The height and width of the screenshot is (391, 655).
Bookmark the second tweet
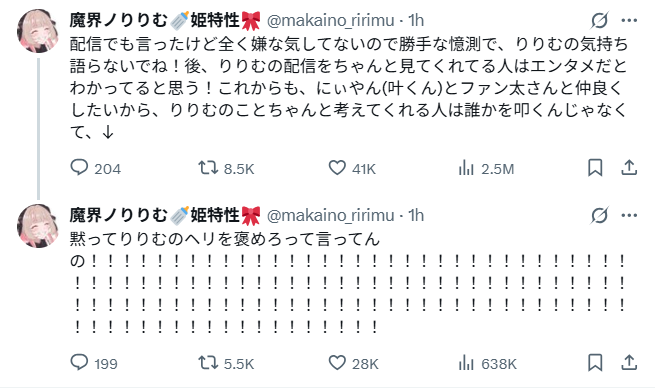595,363
